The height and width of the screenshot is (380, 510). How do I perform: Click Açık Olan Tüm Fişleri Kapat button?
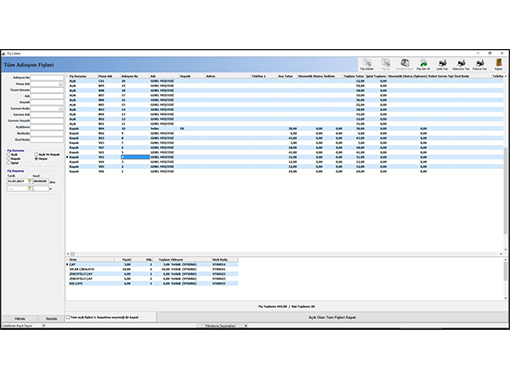[332, 317]
